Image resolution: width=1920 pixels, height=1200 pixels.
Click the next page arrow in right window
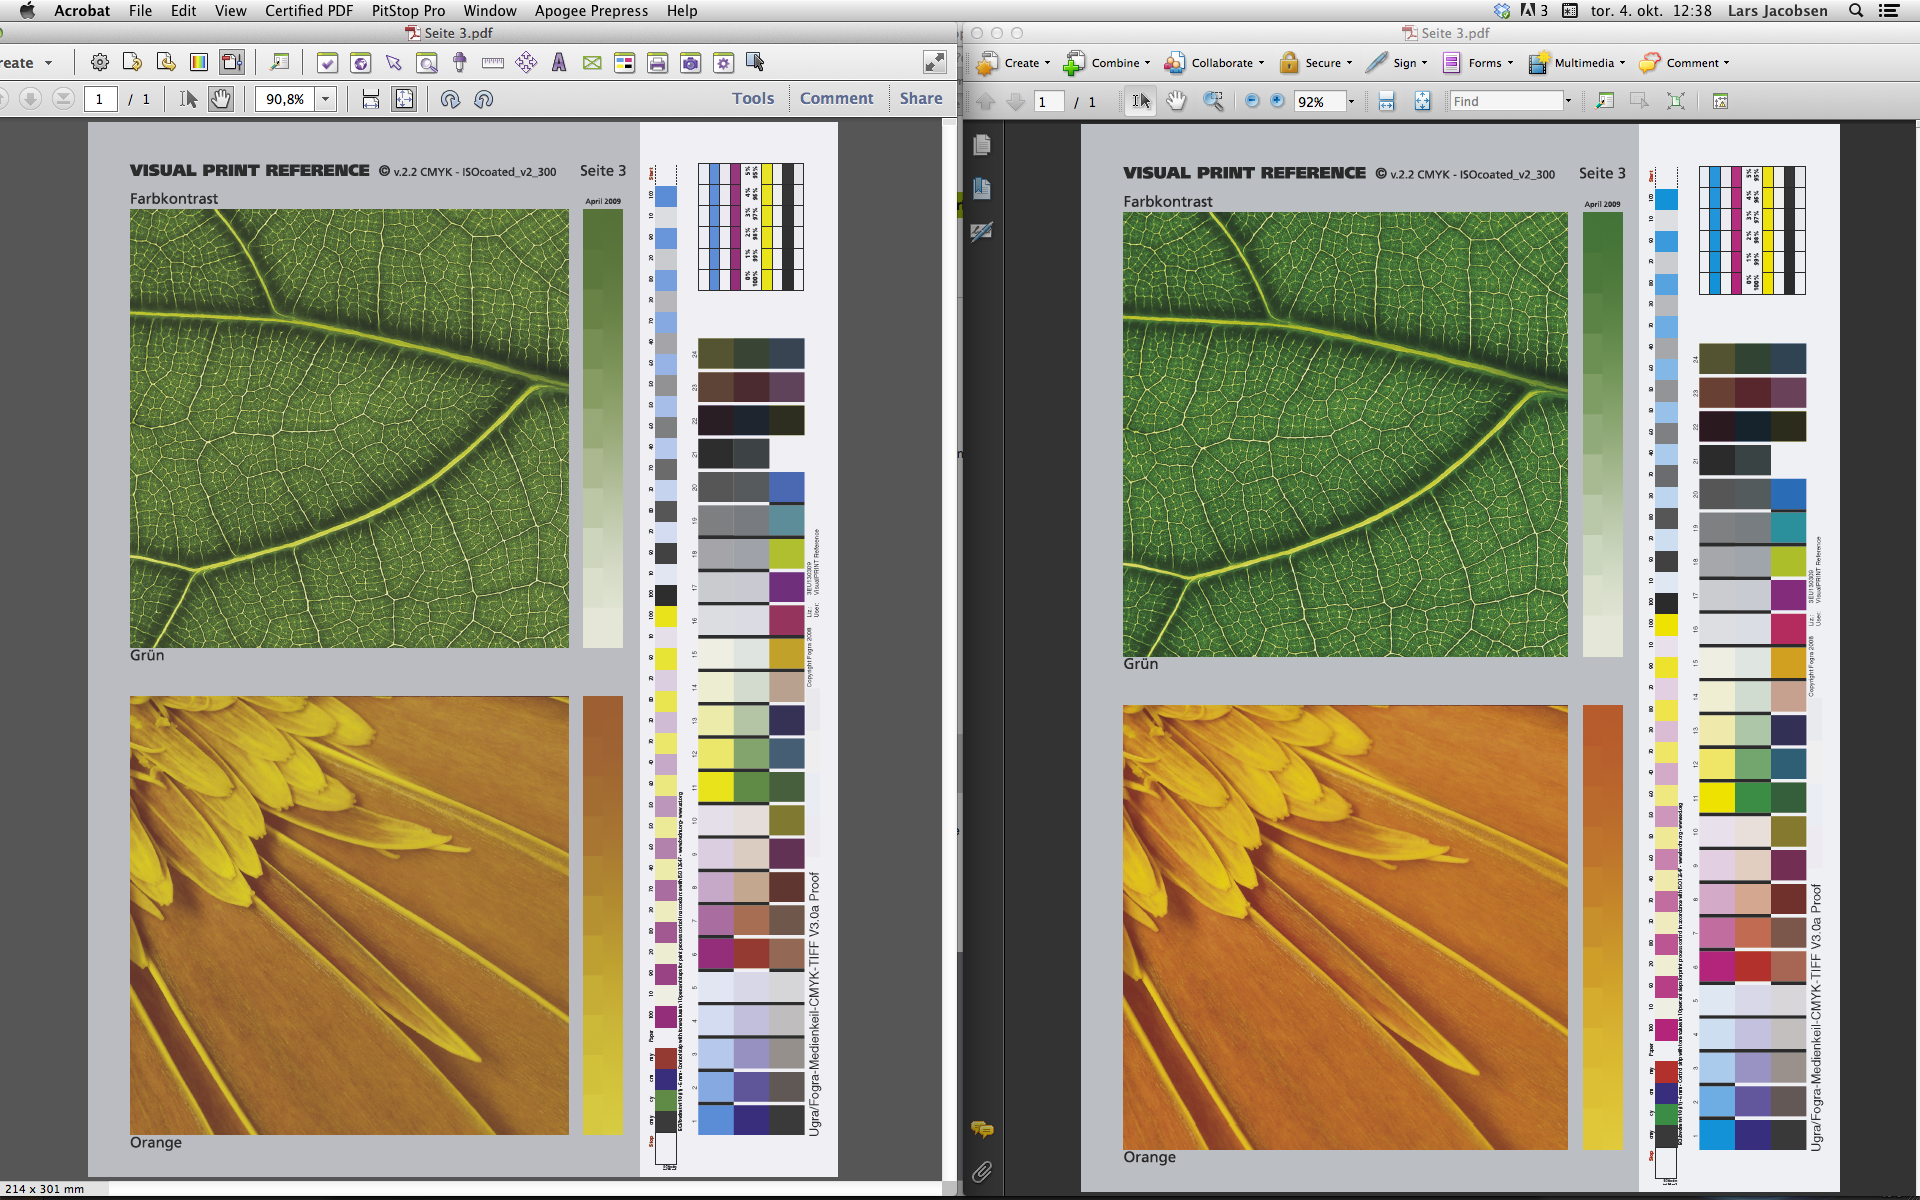tap(1015, 101)
